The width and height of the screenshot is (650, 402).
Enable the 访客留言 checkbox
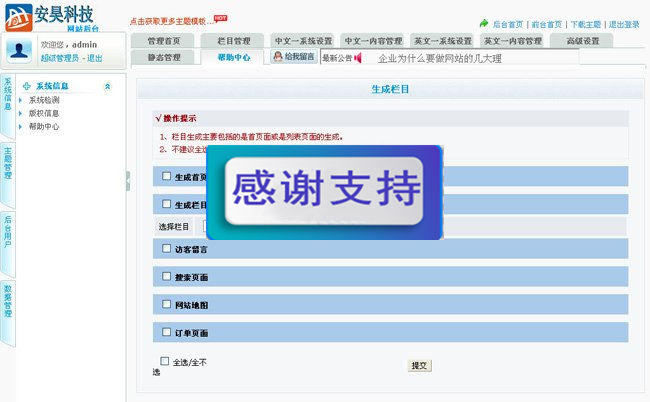pyautogui.click(x=166, y=248)
